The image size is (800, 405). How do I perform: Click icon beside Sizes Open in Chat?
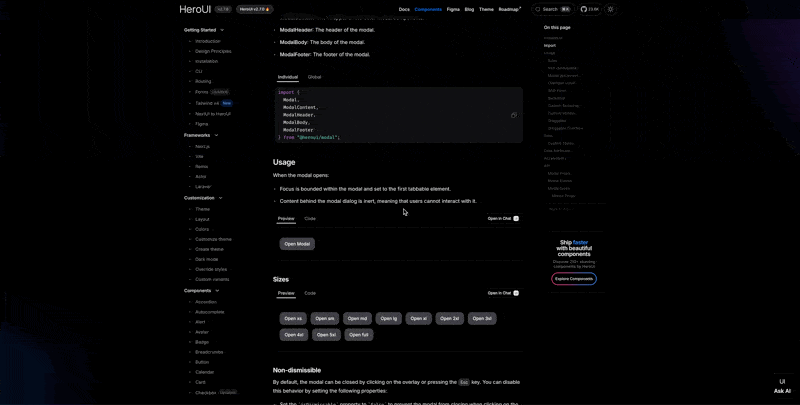516,293
